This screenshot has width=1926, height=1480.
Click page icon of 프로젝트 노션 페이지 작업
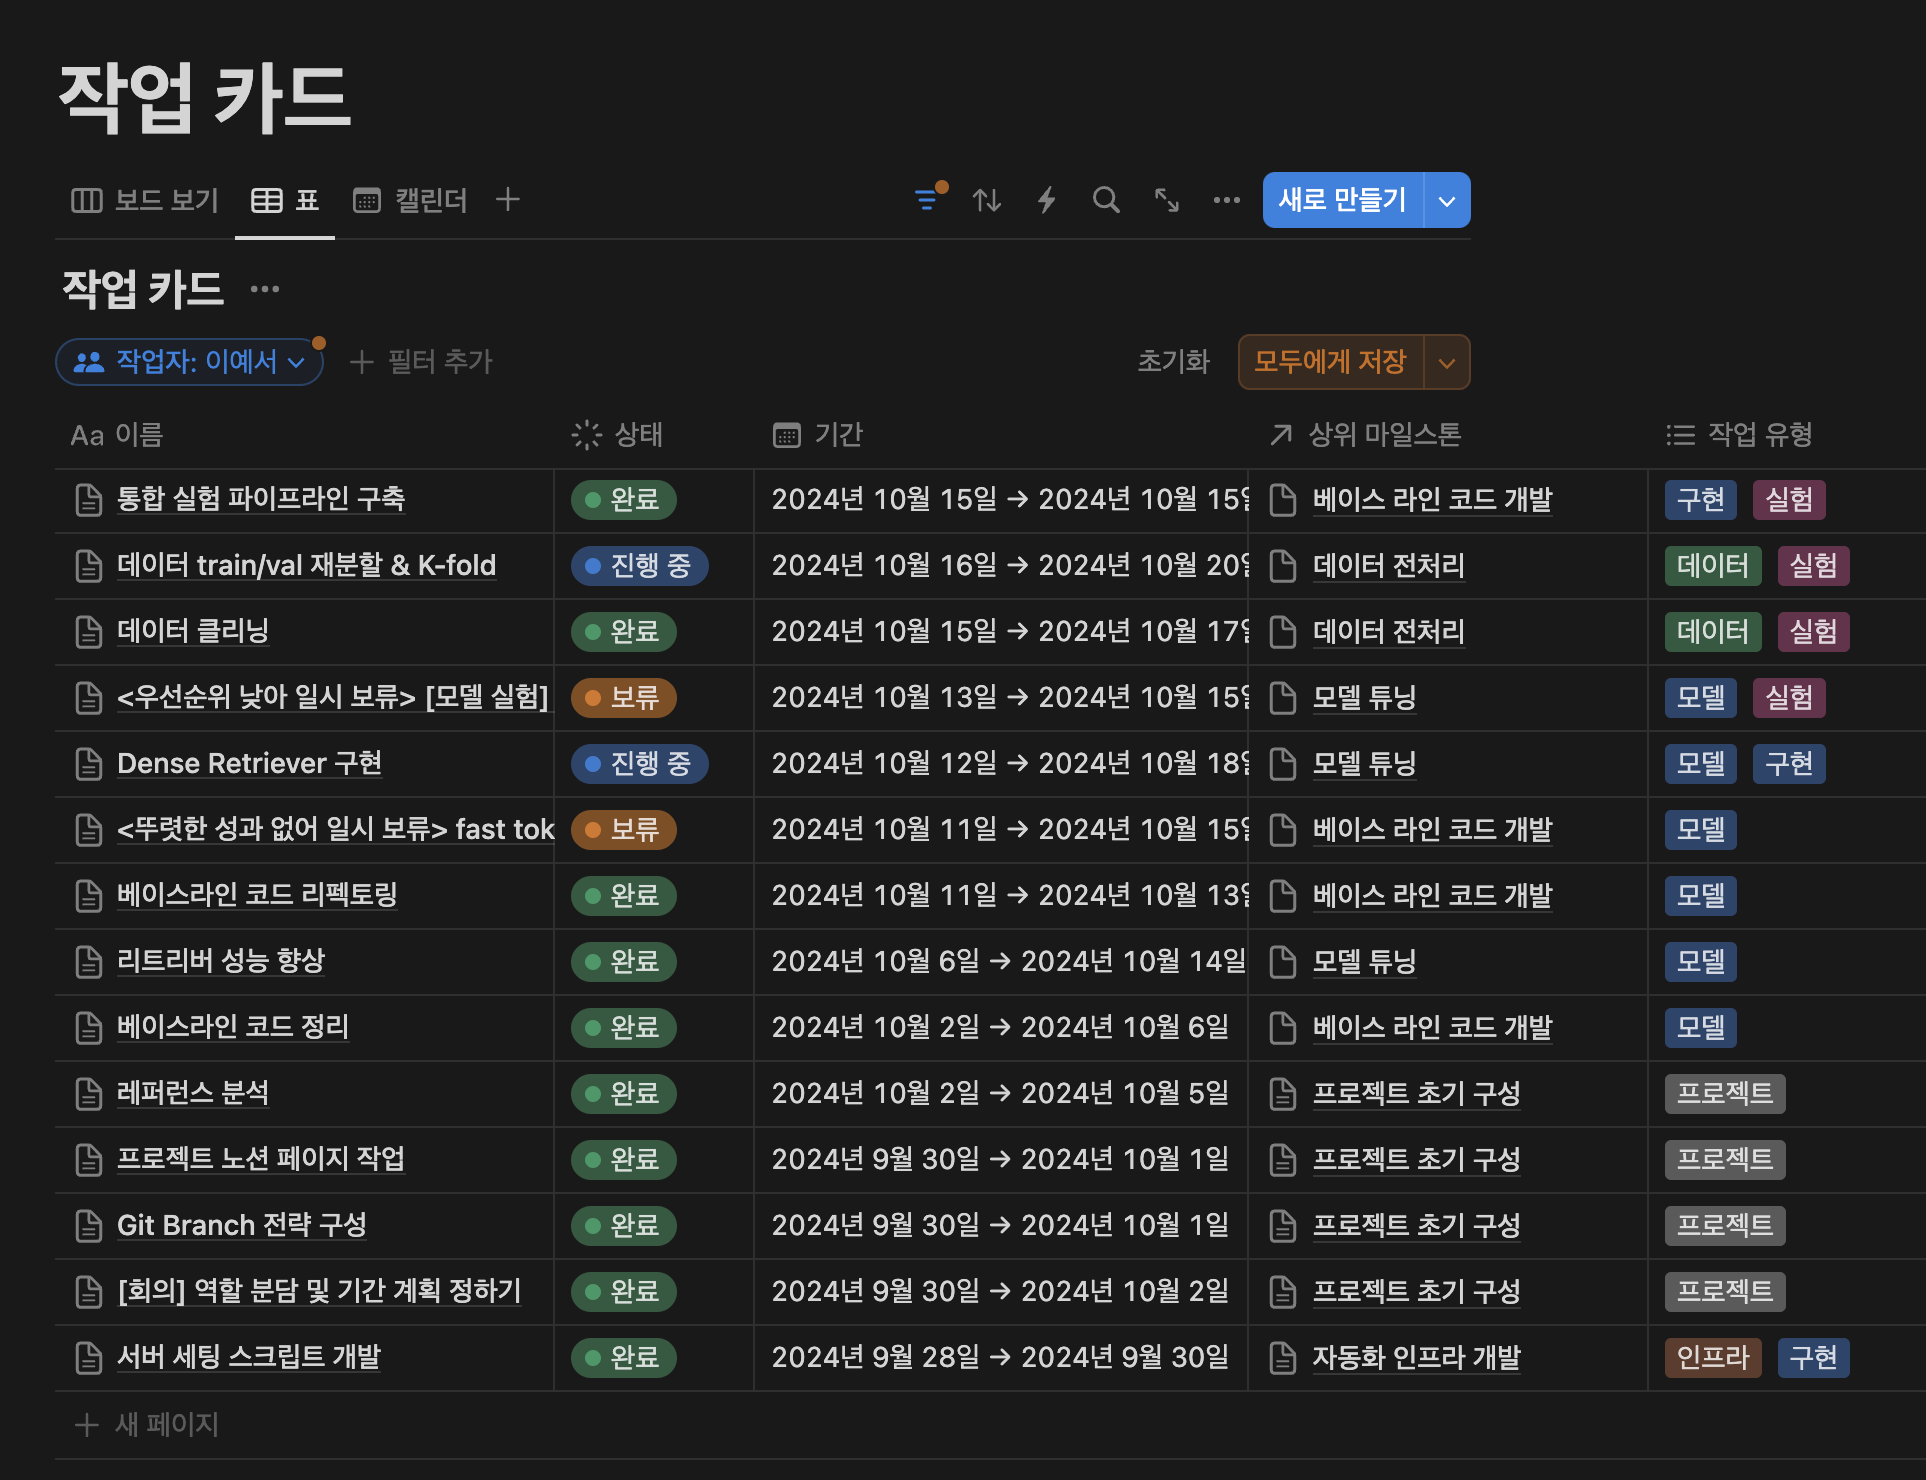tap(89, 1160)
